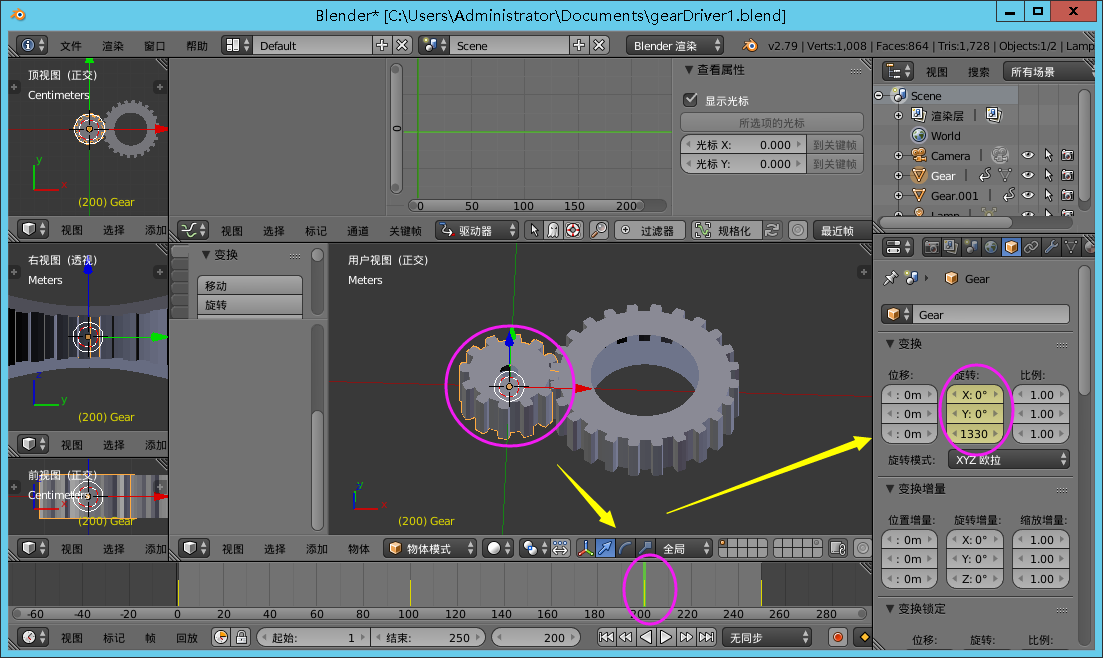Toggle renderability camera for Gear.001
Viewport: 1103px width, 658px height.
pyautogui.click(x=1068, y=195)
